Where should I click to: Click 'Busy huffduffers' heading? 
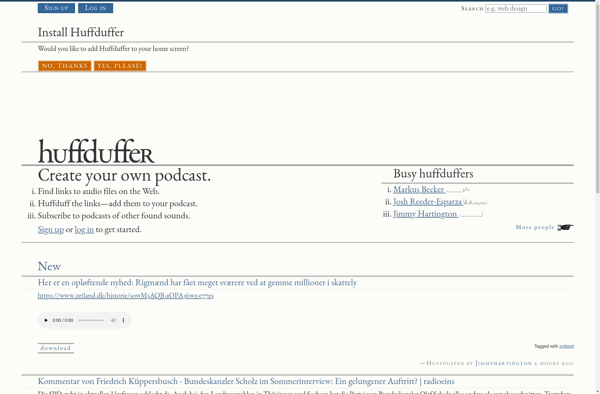click(x=433, y=174)
